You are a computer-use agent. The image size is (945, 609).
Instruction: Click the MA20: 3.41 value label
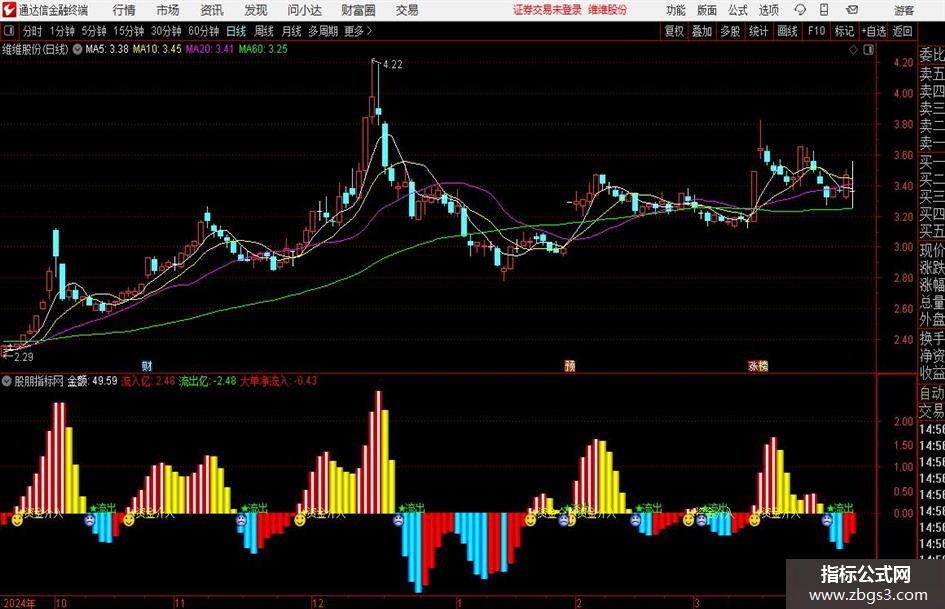209,49
